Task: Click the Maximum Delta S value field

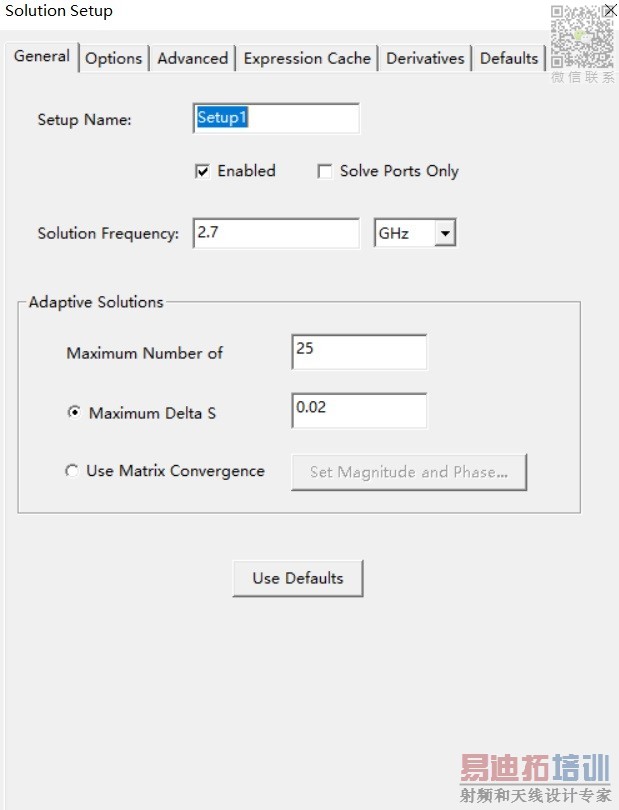Action: pyautogui.click(x=359, y=410)
